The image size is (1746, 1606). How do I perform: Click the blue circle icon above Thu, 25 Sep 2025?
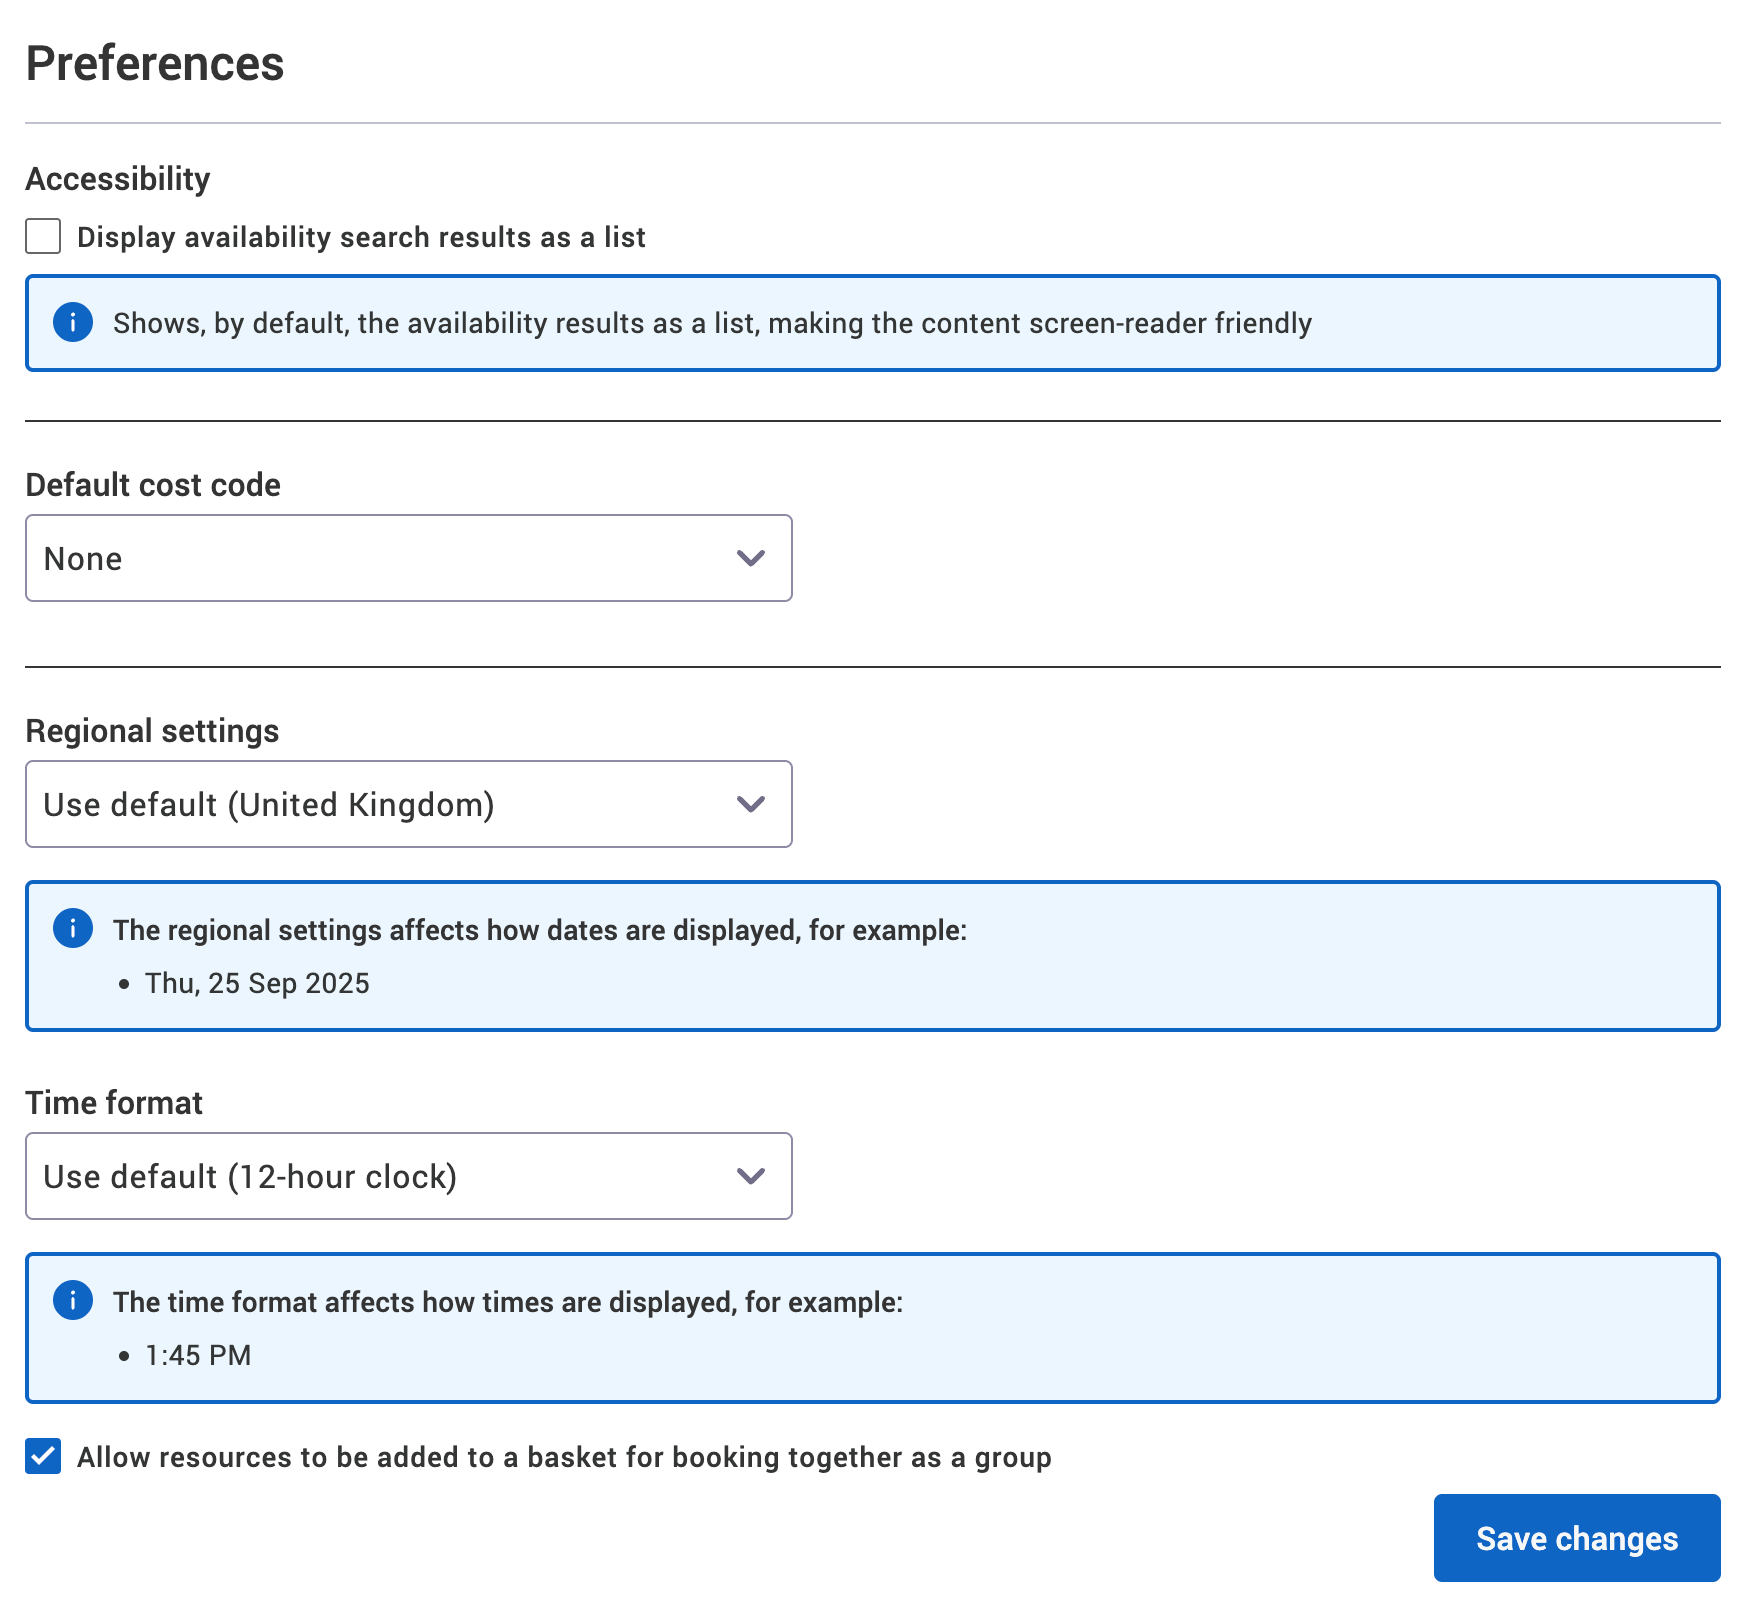click(72, 929)
